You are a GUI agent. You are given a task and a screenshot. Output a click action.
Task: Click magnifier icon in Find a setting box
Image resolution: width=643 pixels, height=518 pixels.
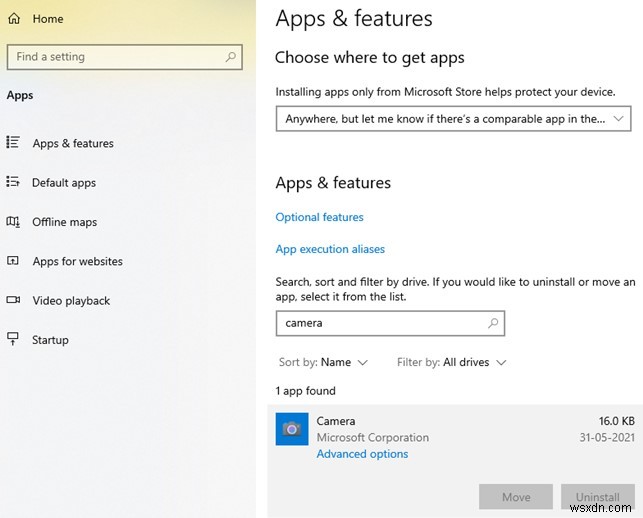(231, 57)
